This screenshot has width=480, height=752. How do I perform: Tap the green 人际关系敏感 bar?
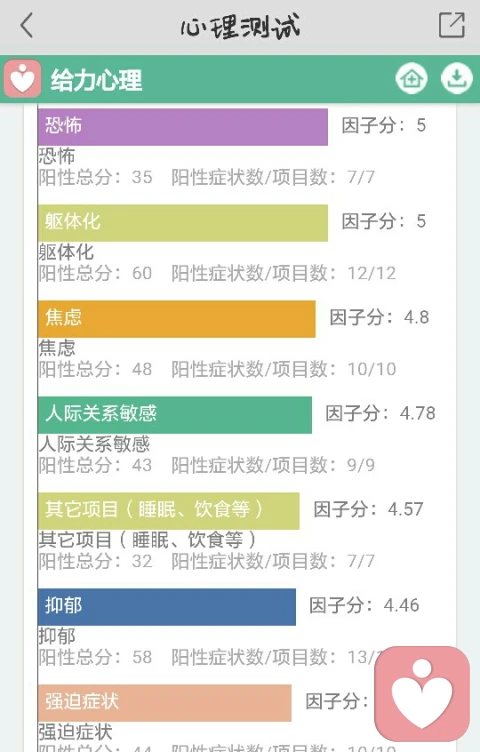(175, 415)
